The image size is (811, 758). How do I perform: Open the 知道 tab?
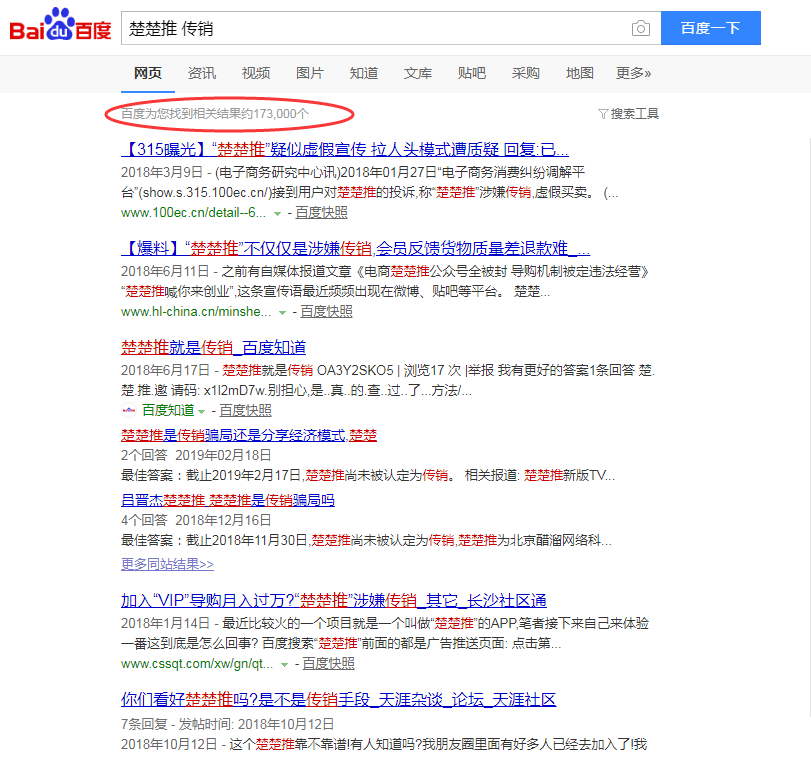(x=364, y=73)
